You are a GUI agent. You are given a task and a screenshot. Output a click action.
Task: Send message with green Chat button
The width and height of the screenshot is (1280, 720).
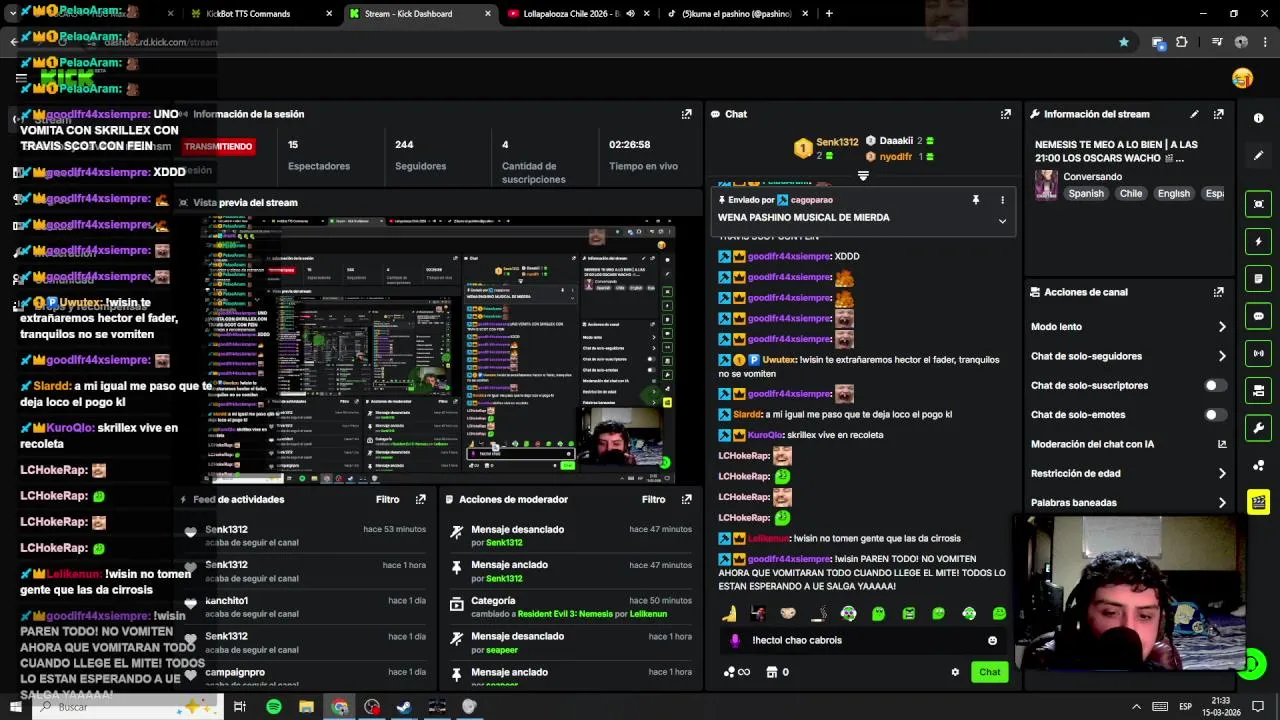[989, 672]
